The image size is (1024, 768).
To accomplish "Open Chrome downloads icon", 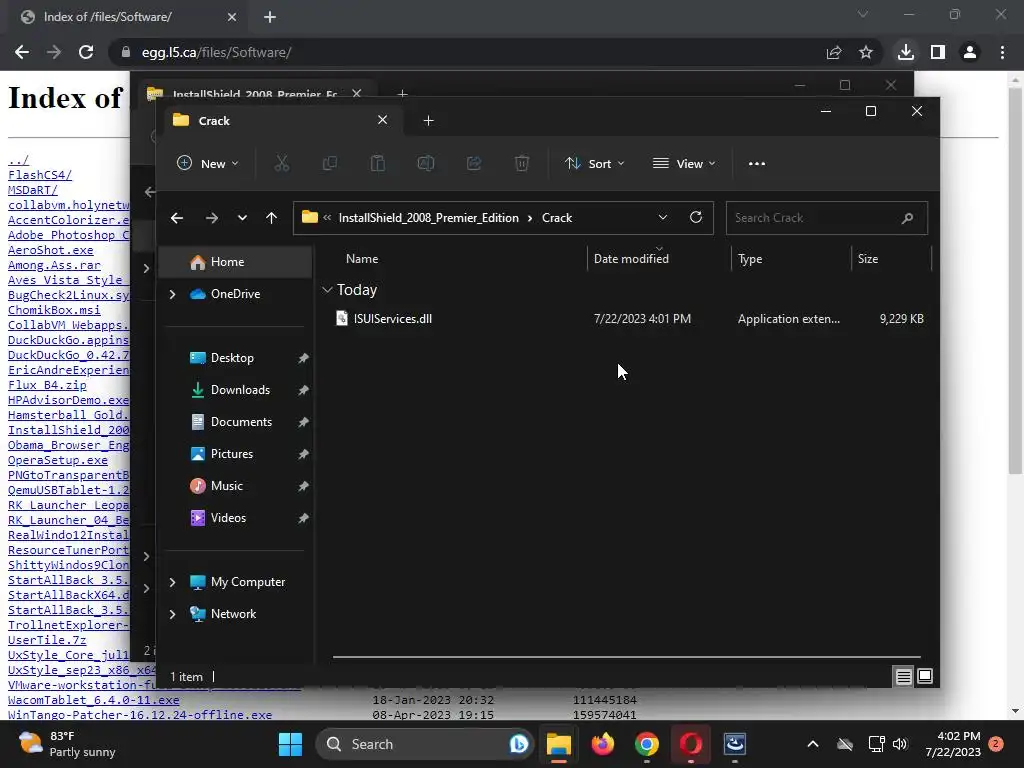I will tap(905, 52).
